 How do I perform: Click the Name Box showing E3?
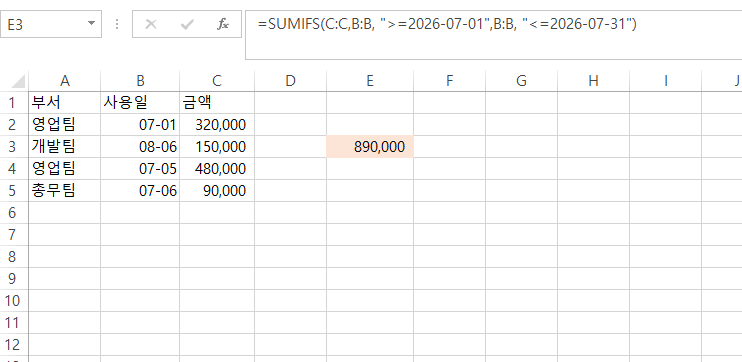point(51,24)
